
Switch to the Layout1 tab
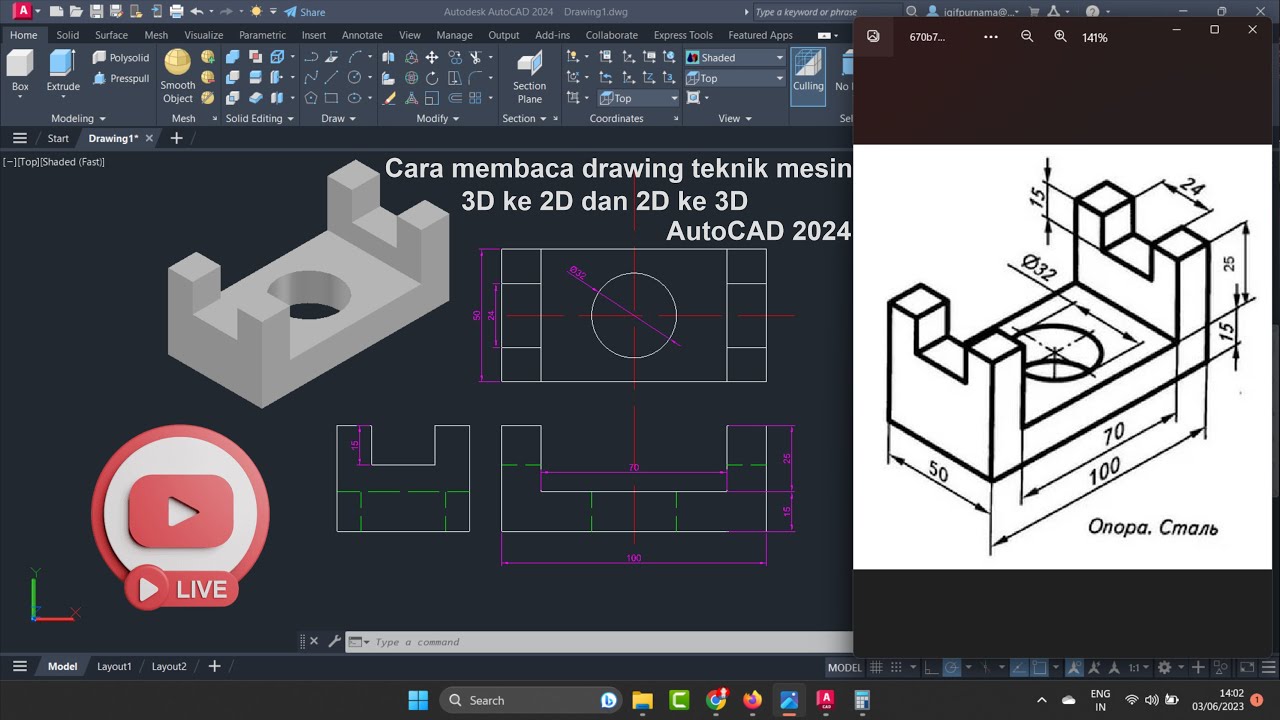(x=114, y=666)
